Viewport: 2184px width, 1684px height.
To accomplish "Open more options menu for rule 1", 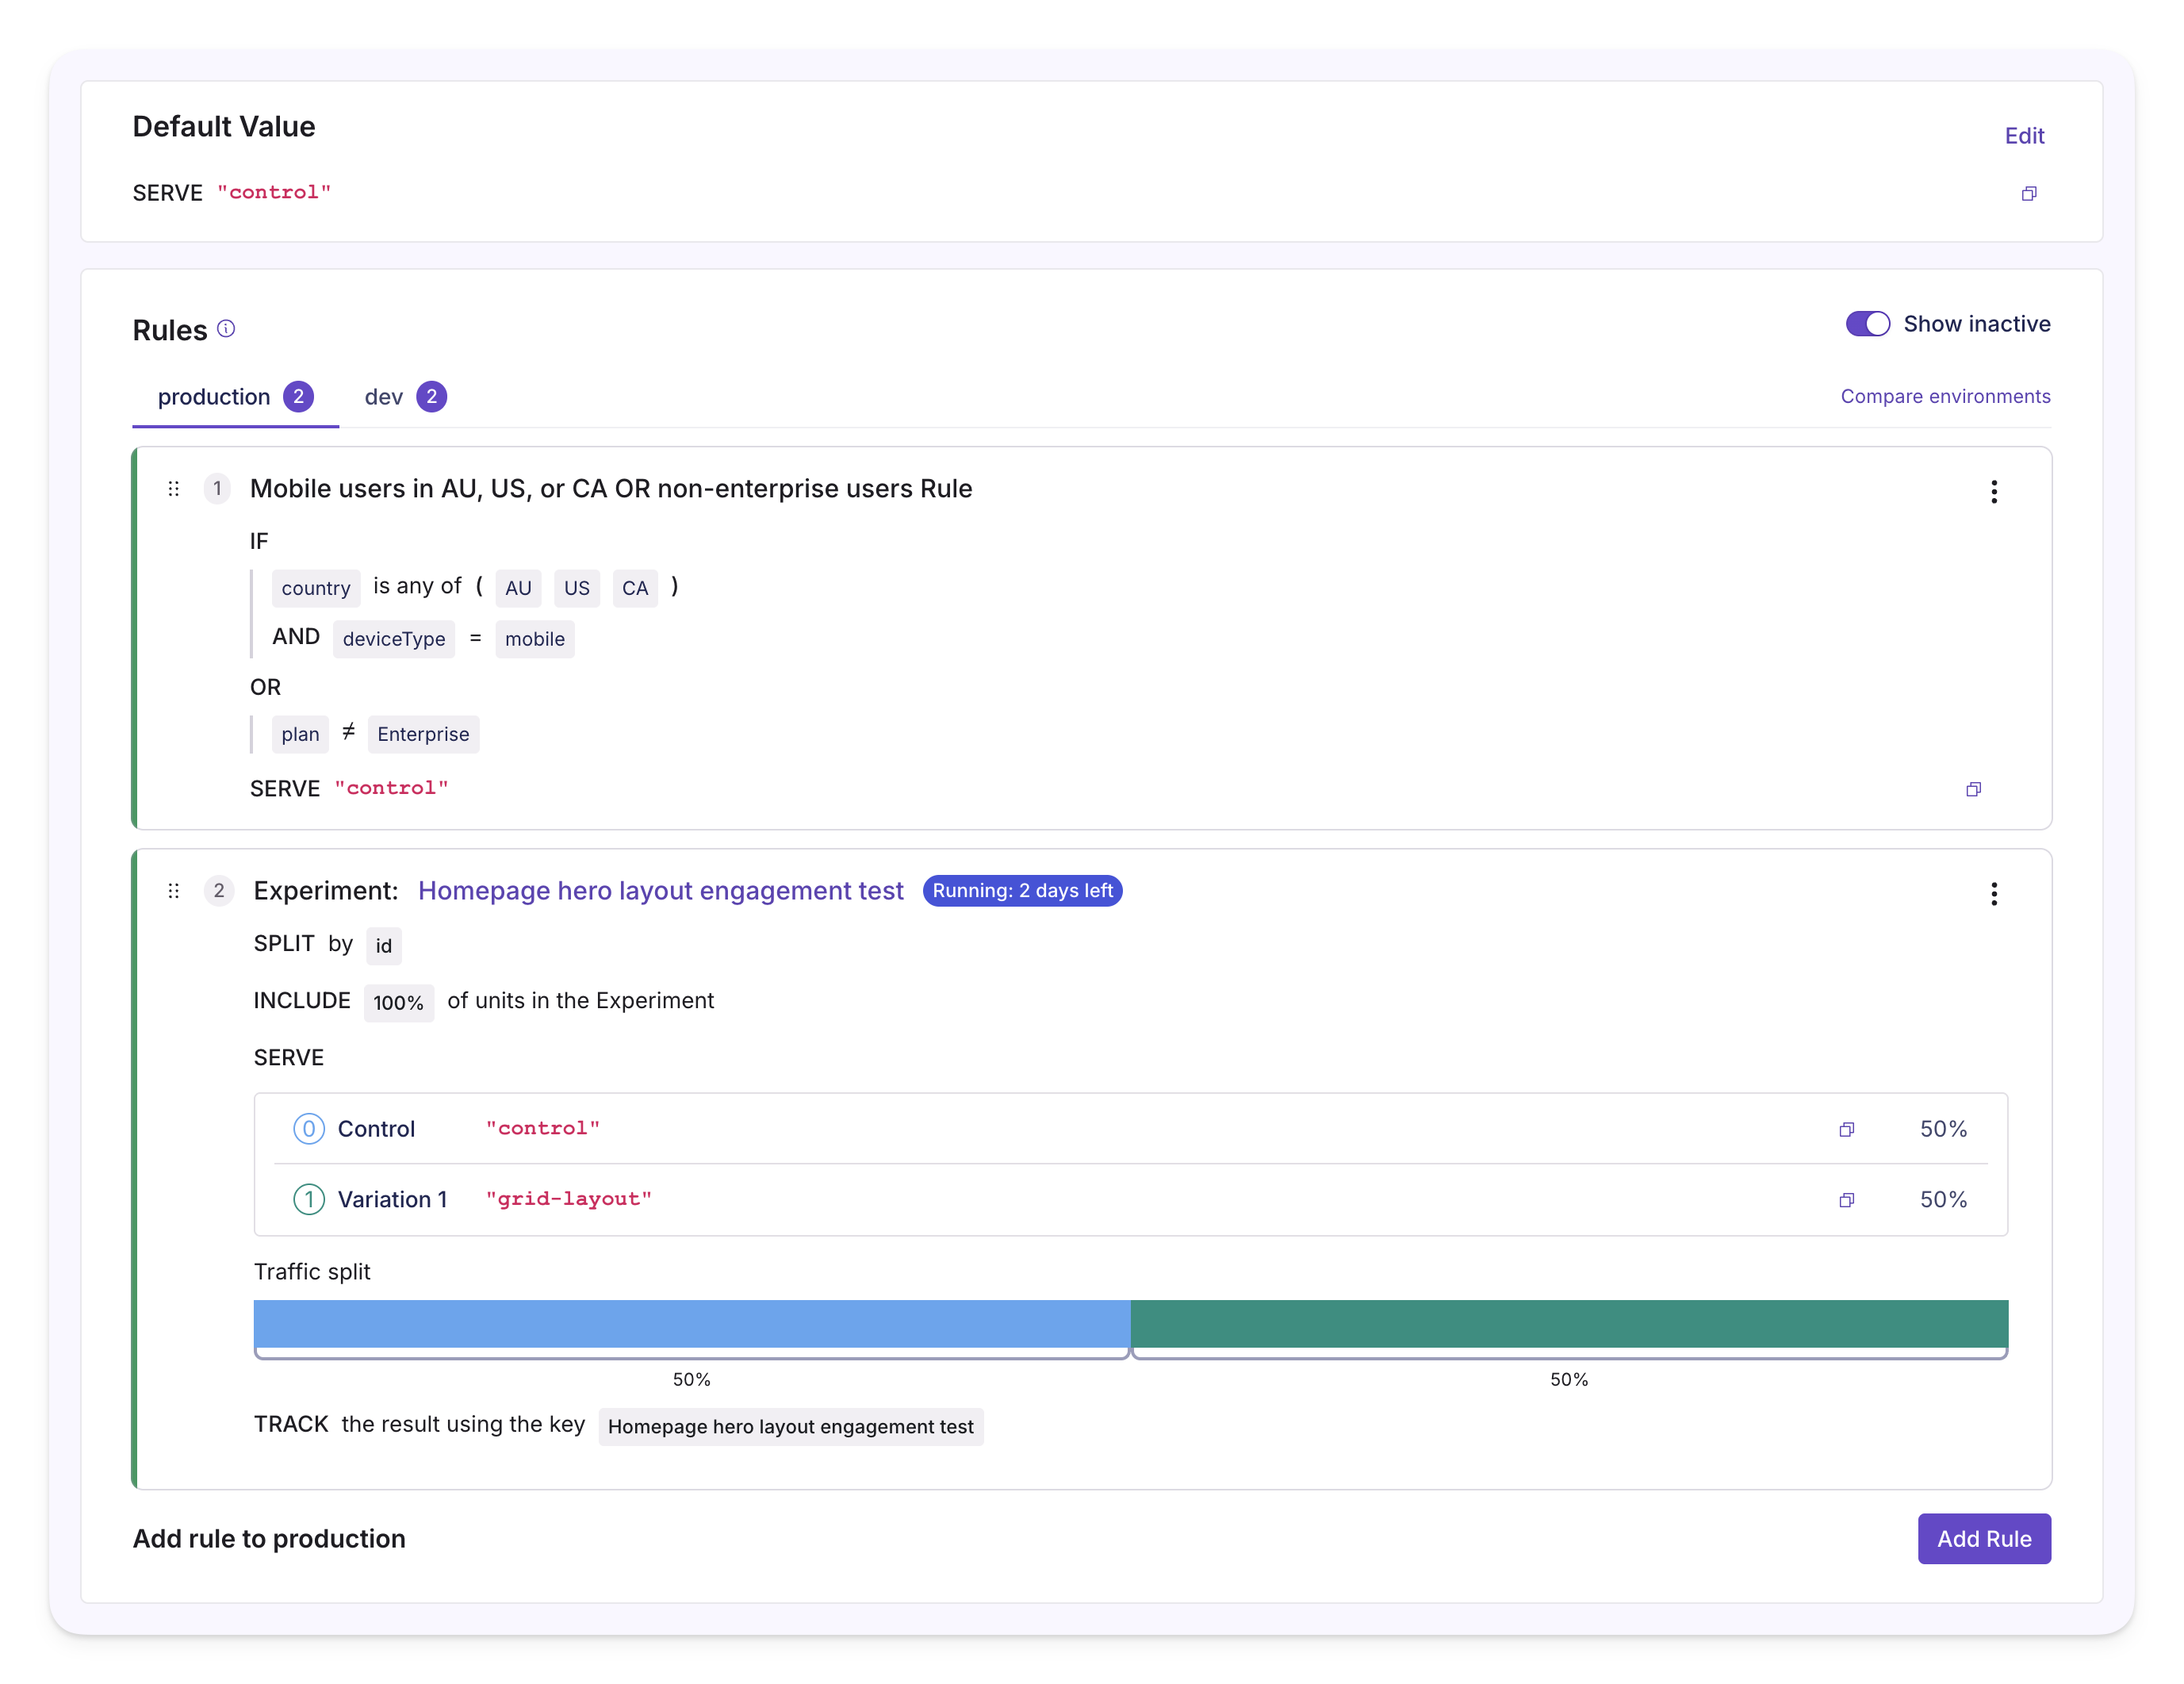I will 1993,491.
